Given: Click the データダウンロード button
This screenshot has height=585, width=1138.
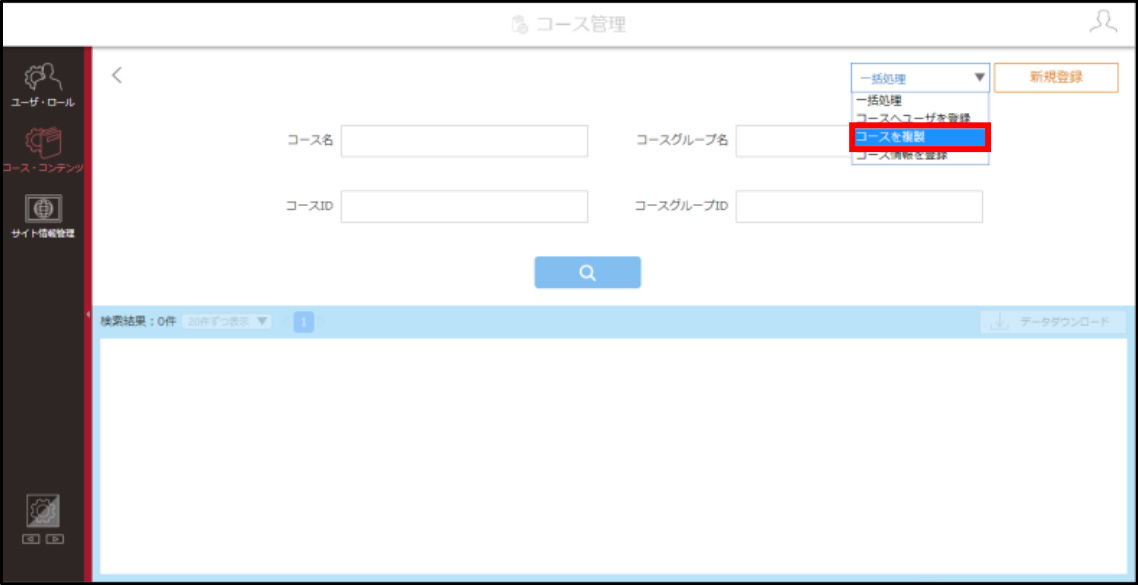Looking at the screenshot, I should pos(1052,322).
